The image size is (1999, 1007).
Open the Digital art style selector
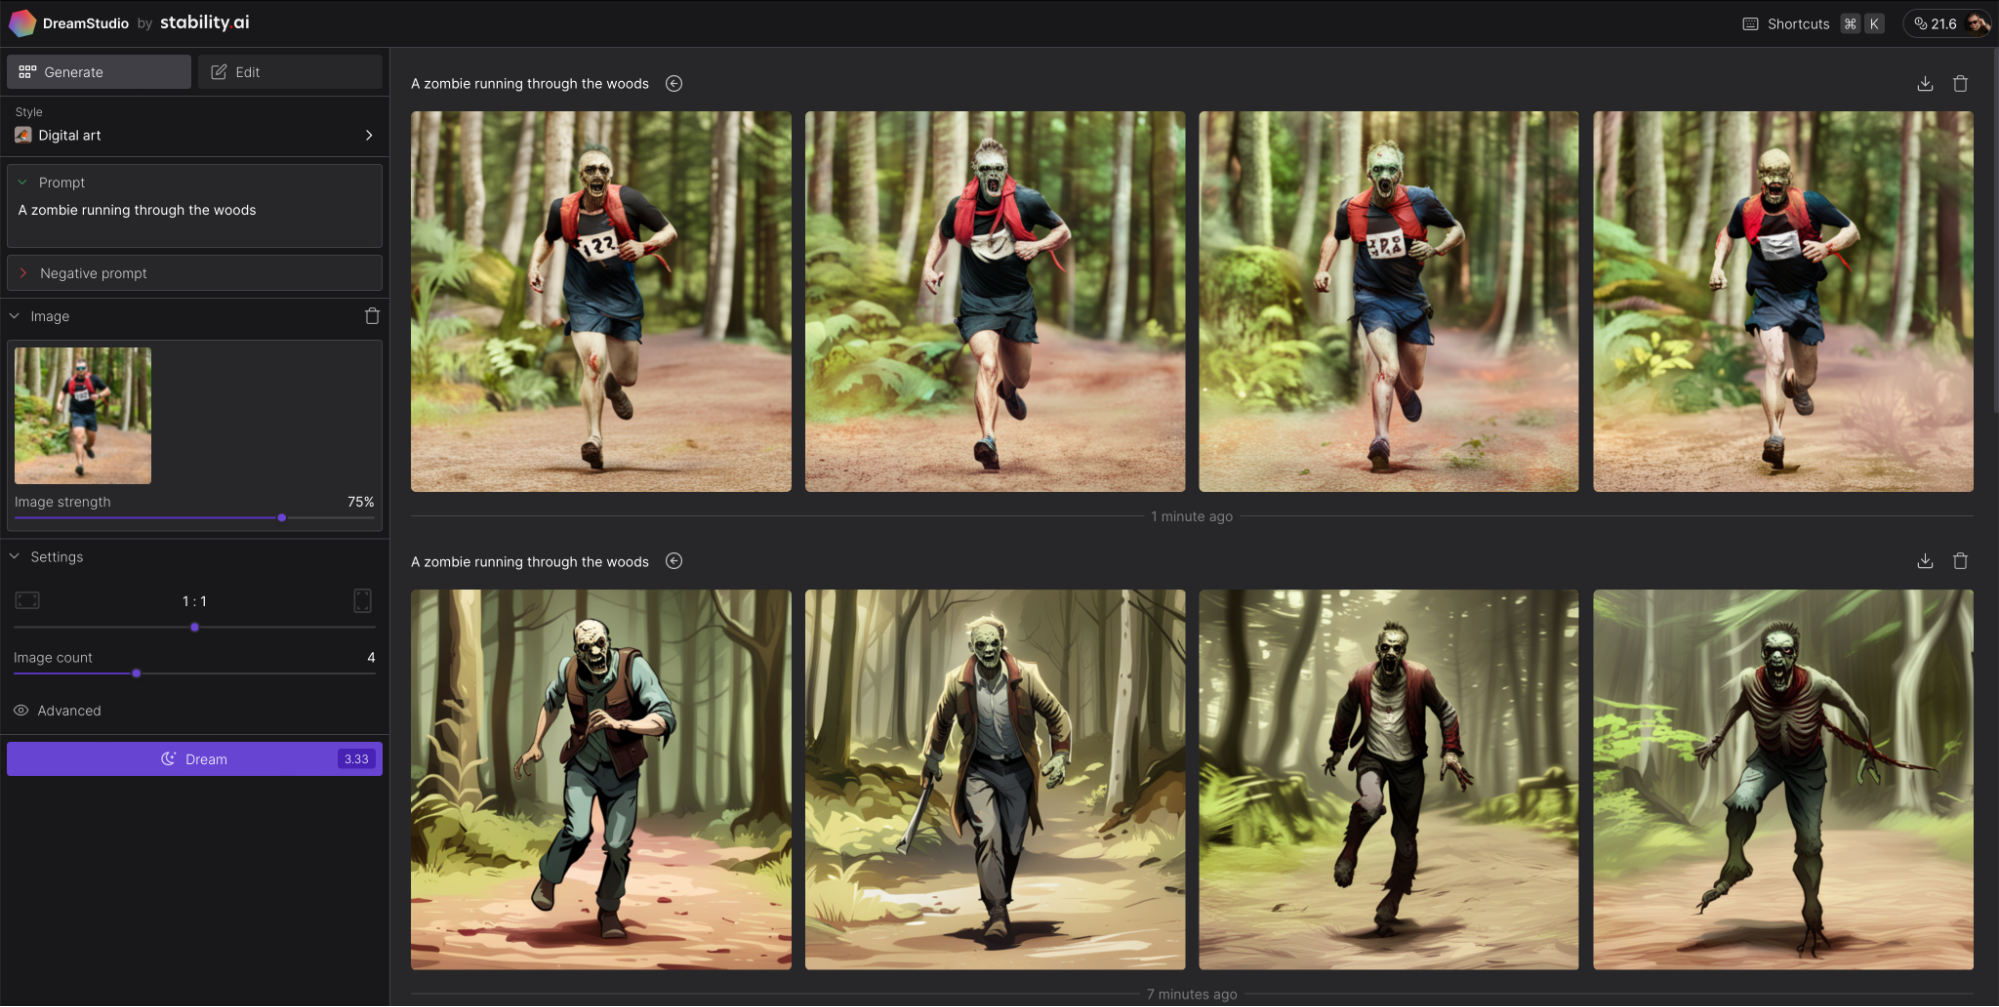(x=194, y=135)
